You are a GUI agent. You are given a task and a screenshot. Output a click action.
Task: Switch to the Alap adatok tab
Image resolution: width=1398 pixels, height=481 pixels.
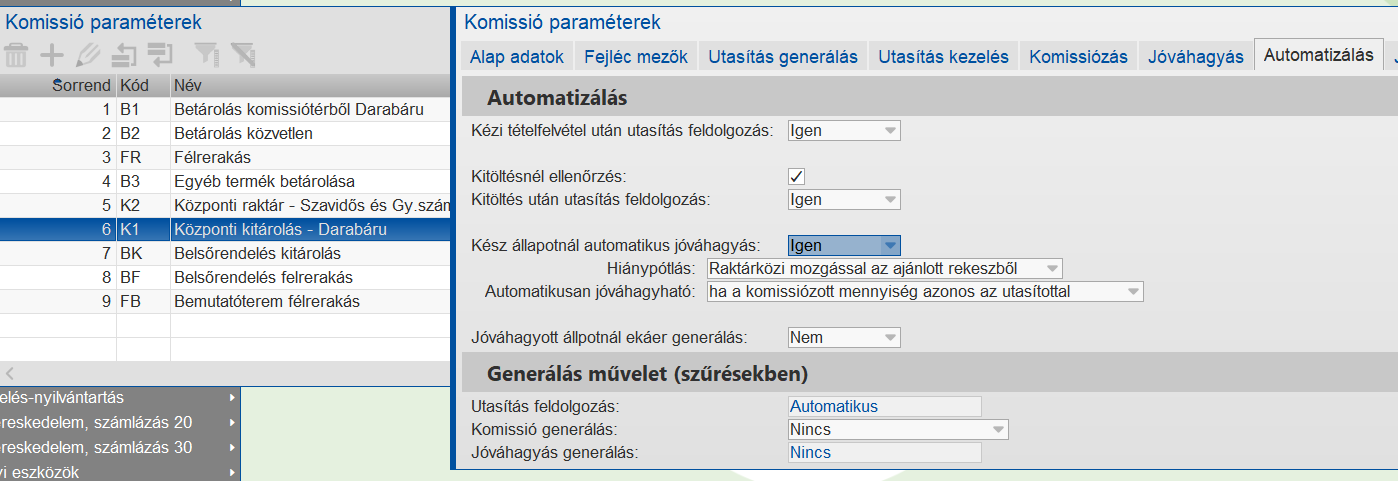click(517, 57)
